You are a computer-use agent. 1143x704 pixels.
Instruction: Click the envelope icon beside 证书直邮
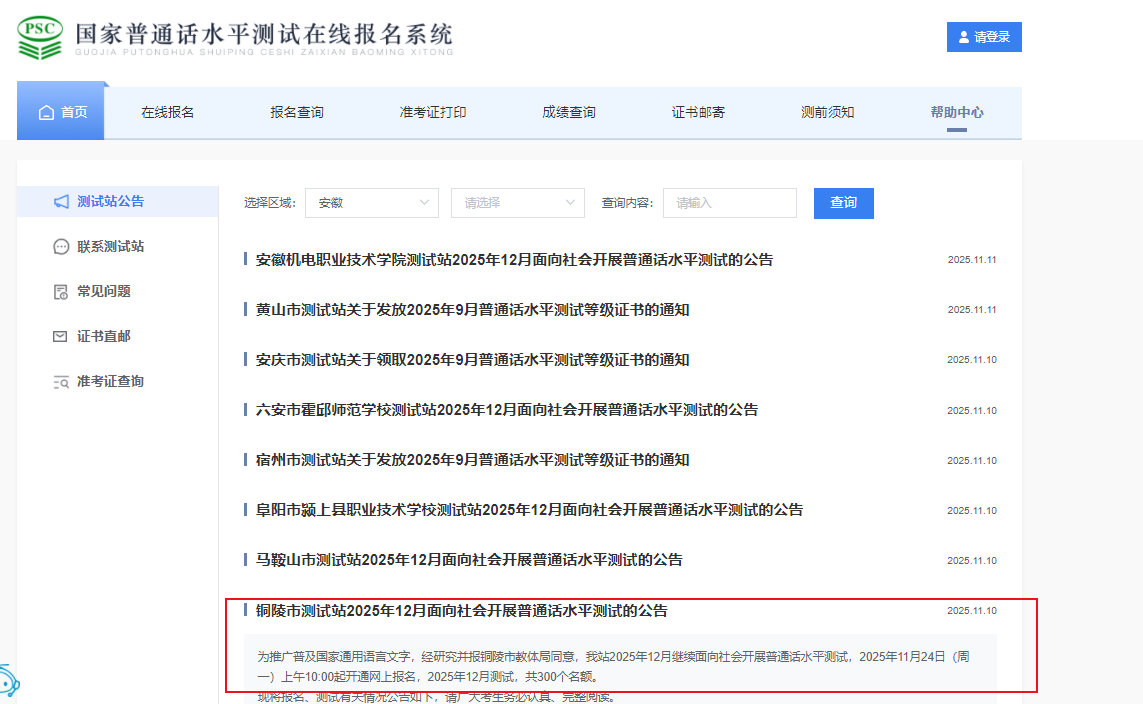61,337
